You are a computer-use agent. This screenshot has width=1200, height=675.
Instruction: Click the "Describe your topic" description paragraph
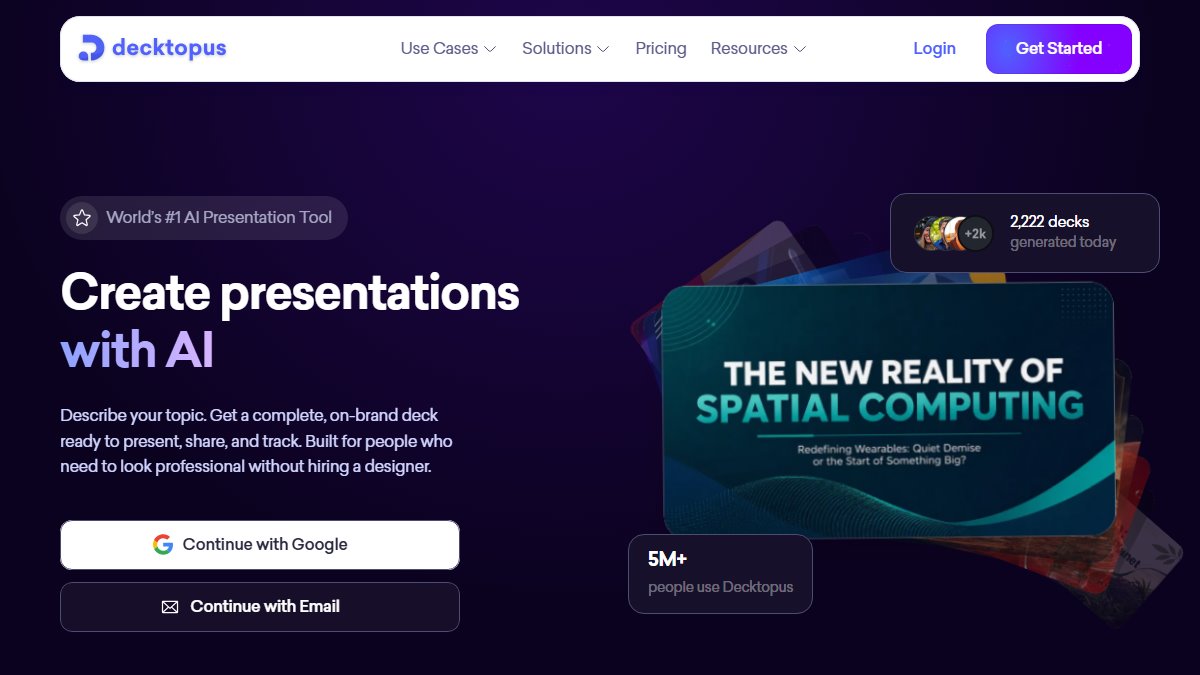coord(256,440)
